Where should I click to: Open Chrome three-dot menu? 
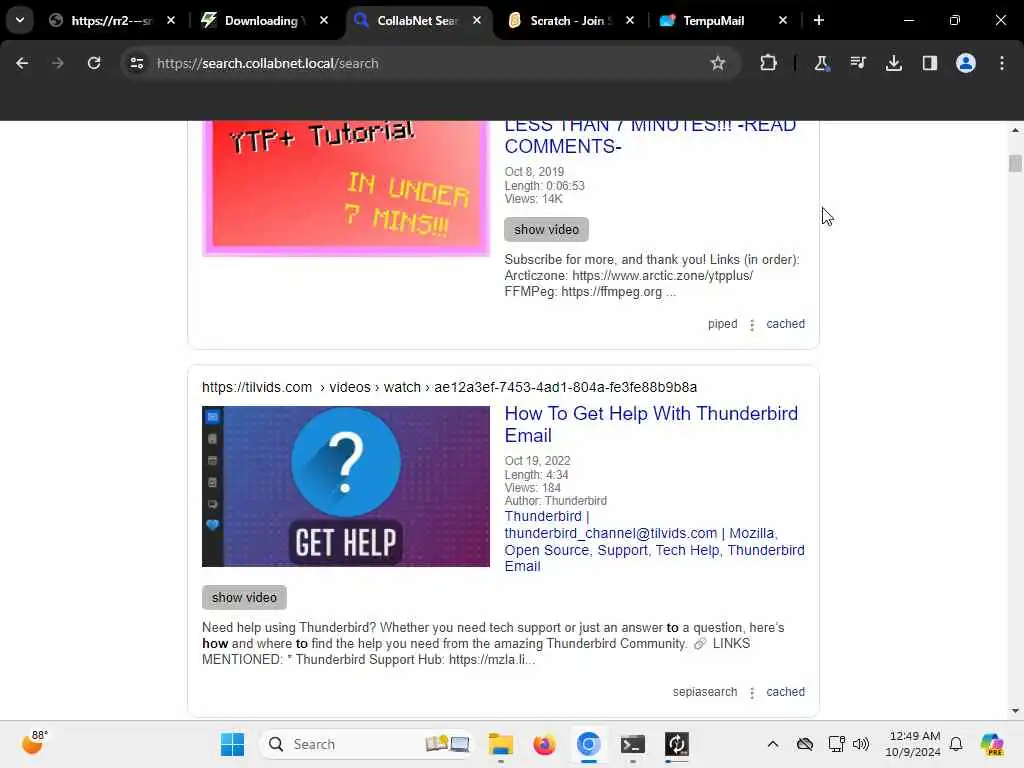[1002, 63]
